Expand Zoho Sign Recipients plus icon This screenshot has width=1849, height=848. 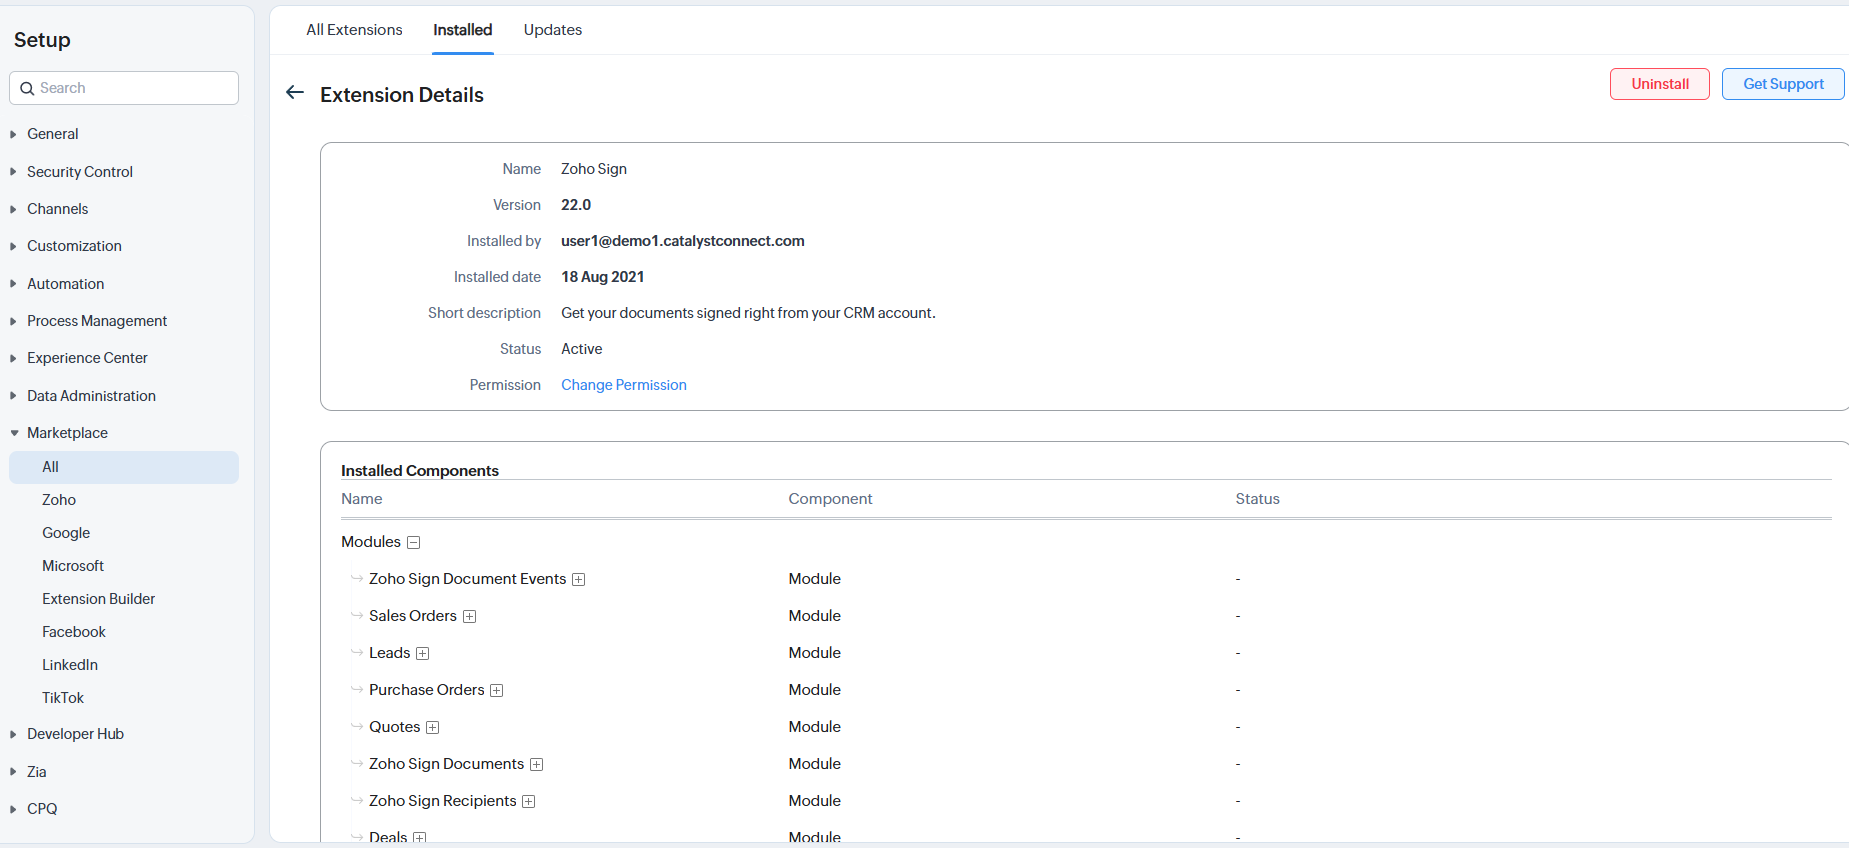[x=529, y=802]
